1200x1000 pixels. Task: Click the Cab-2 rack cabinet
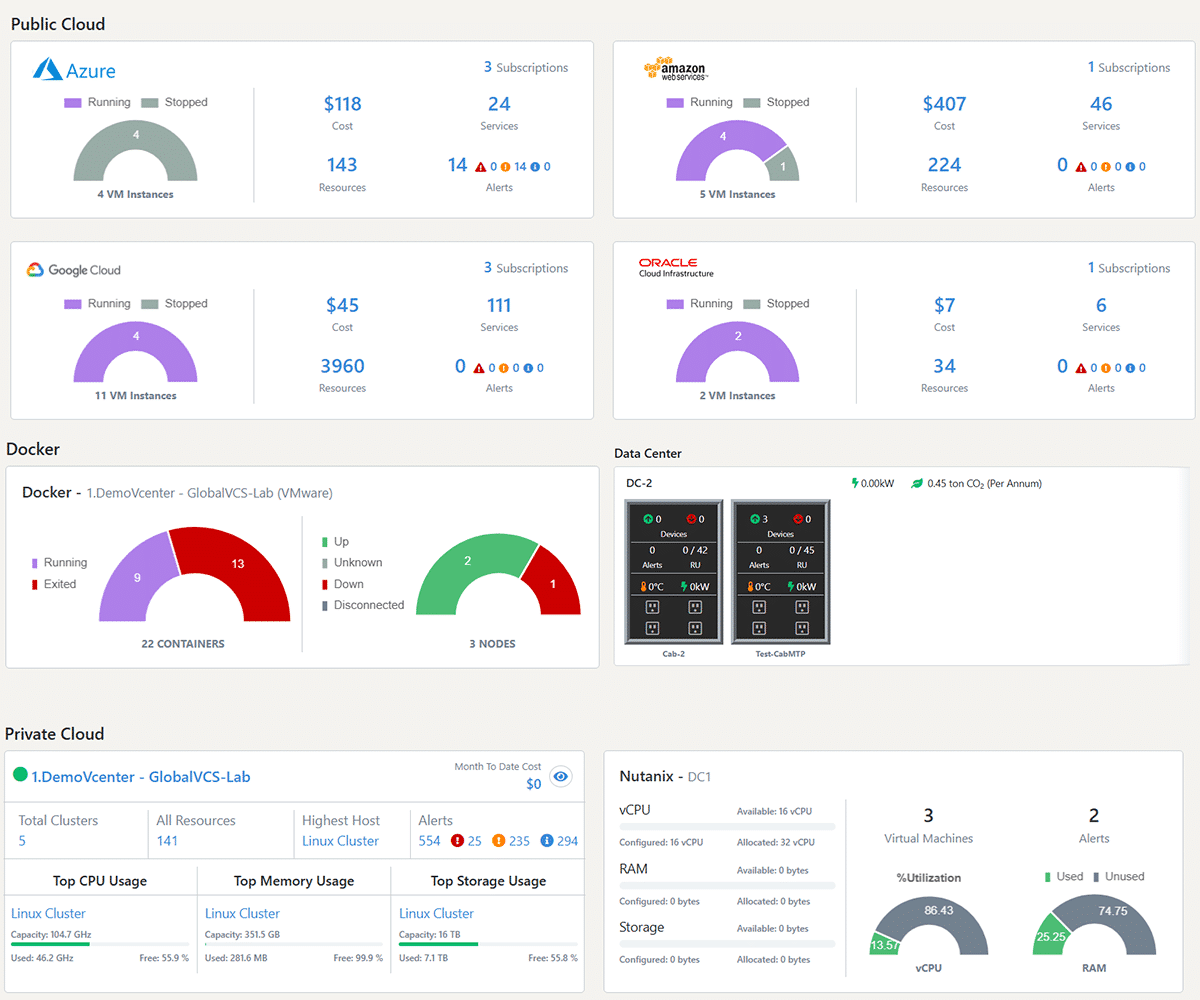[674, 572]
